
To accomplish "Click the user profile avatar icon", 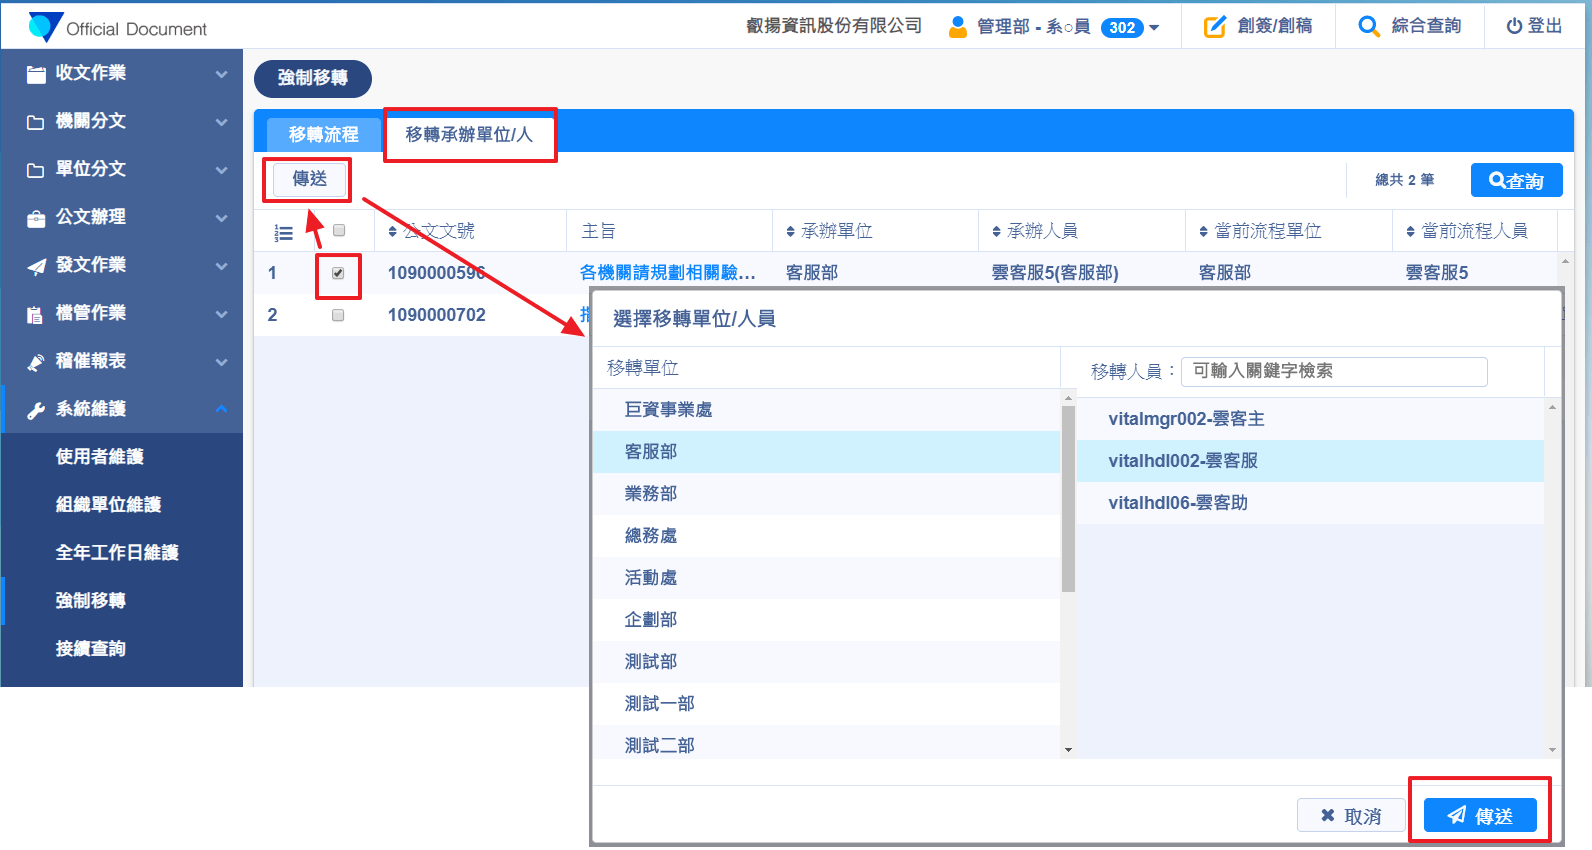I will coord(957,27).
